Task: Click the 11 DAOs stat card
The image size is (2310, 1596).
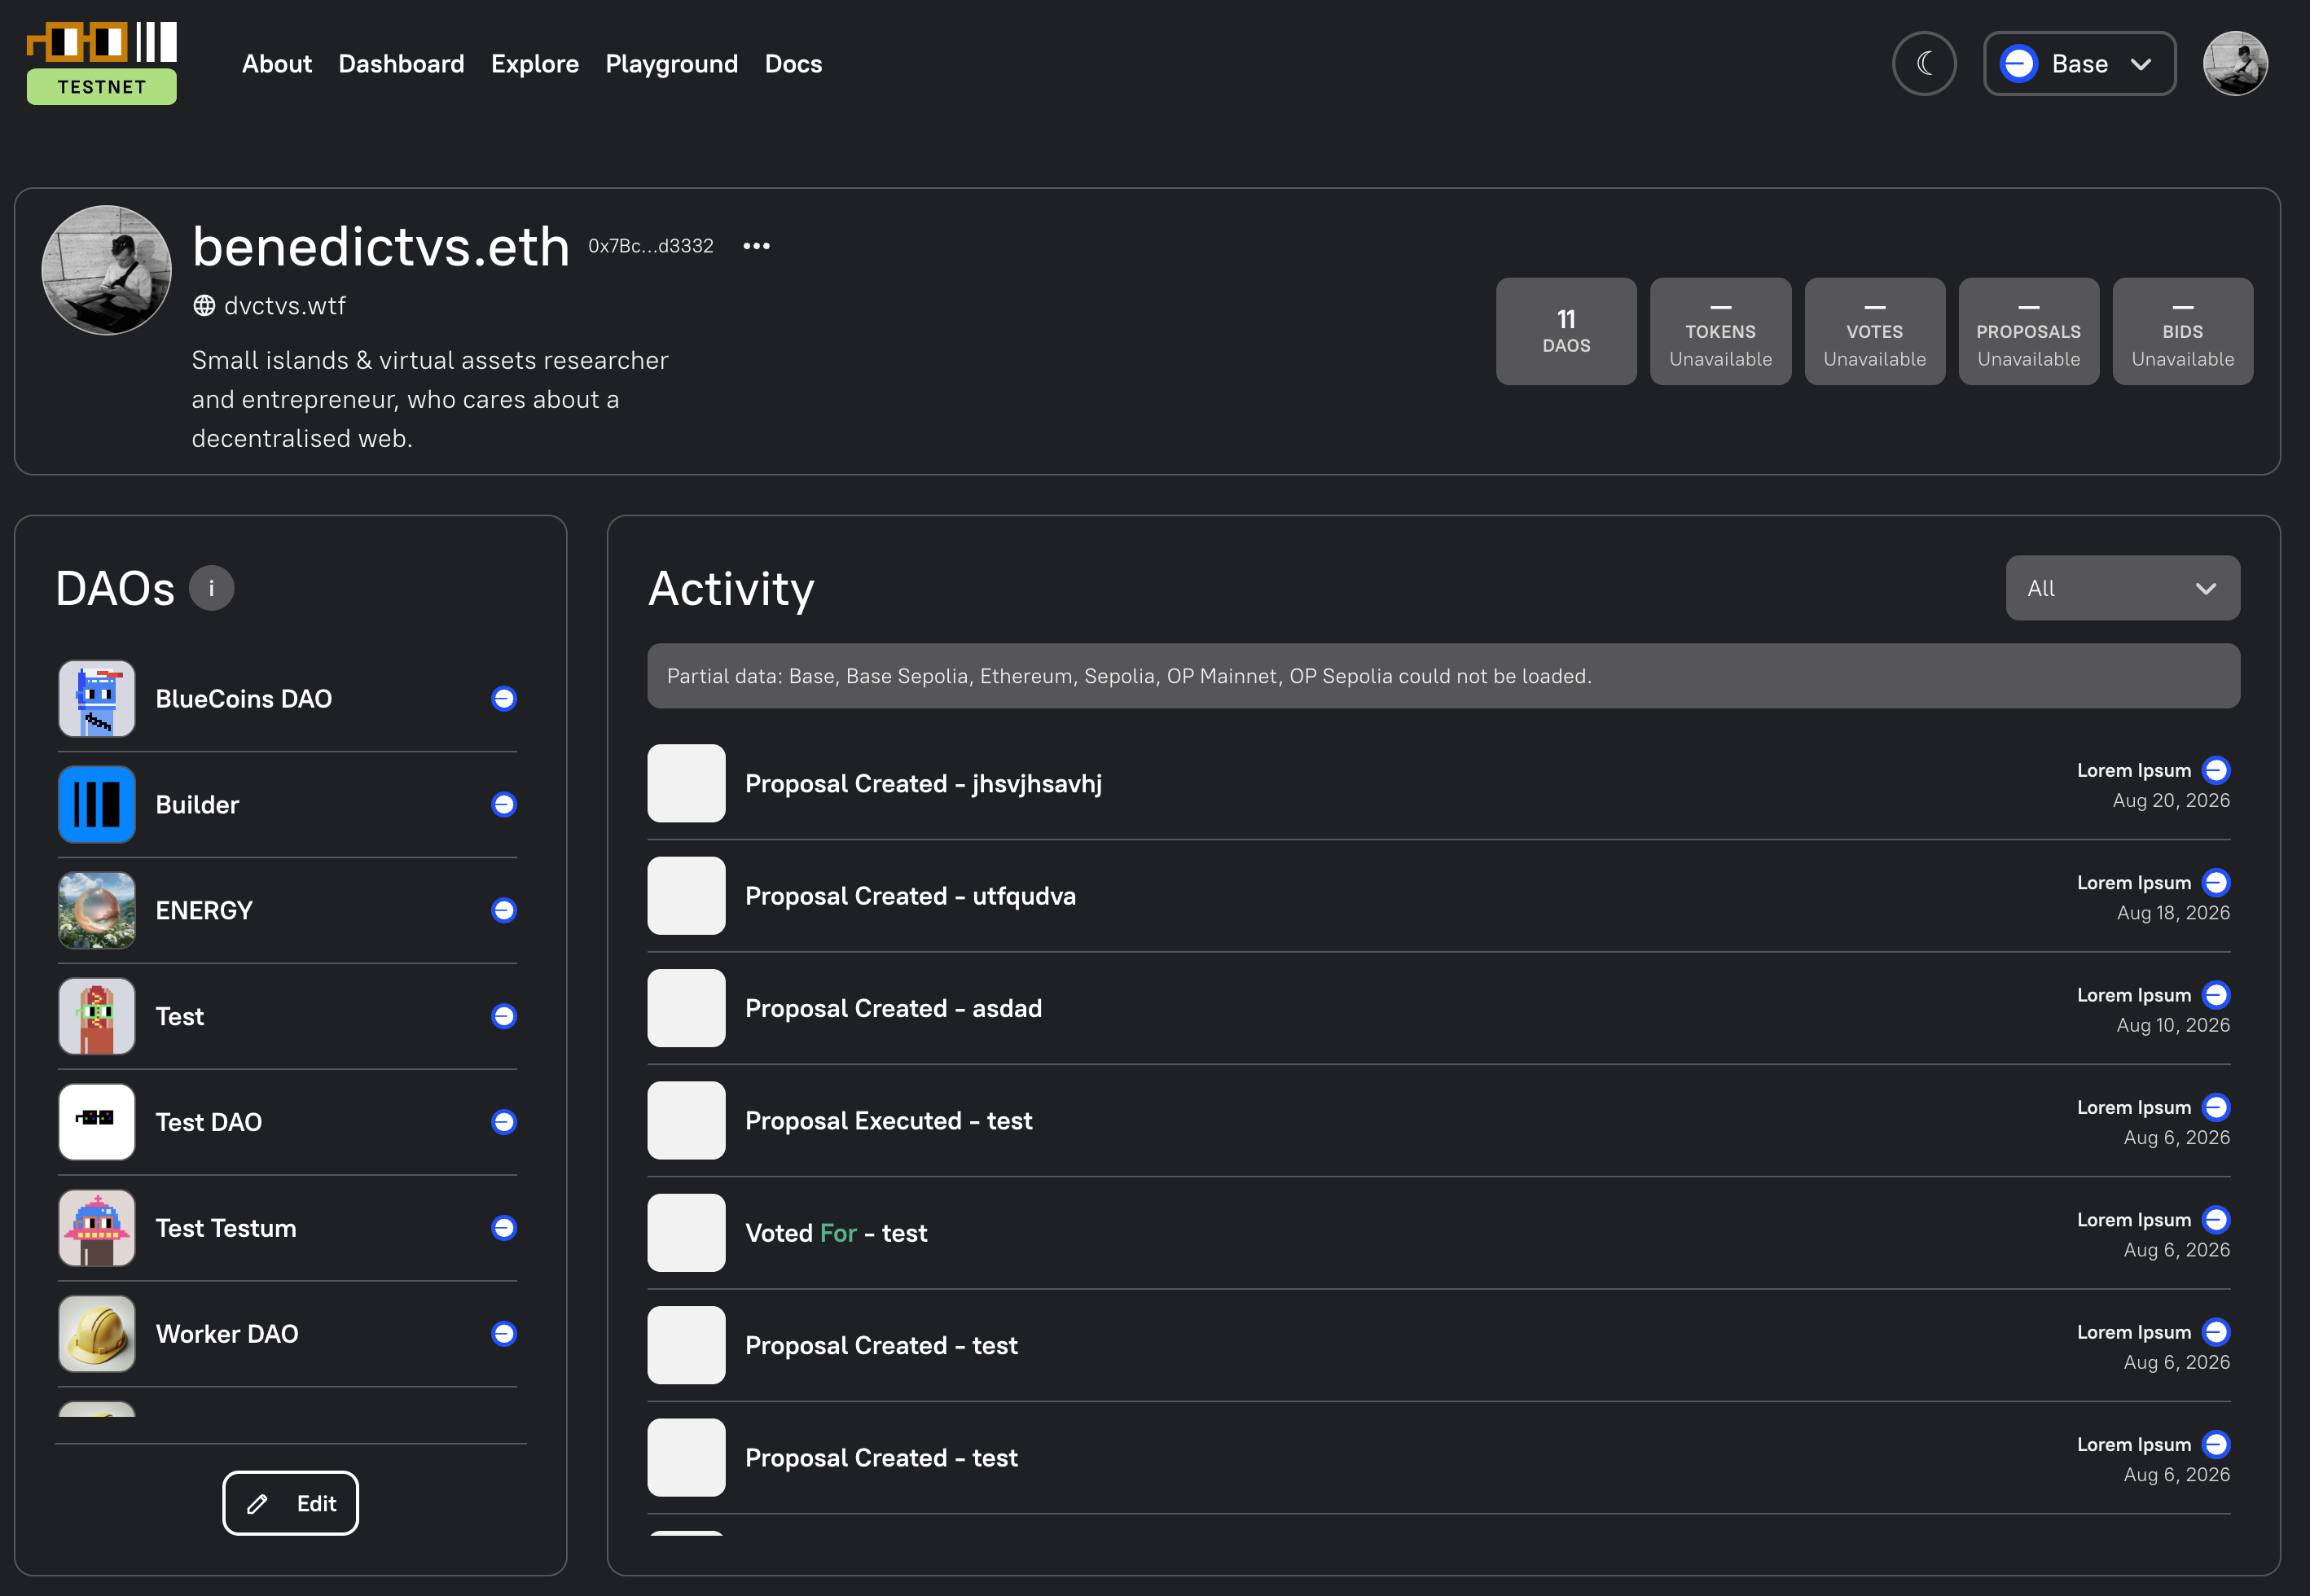Action: pyautogui.click(x=1566, y=331)
